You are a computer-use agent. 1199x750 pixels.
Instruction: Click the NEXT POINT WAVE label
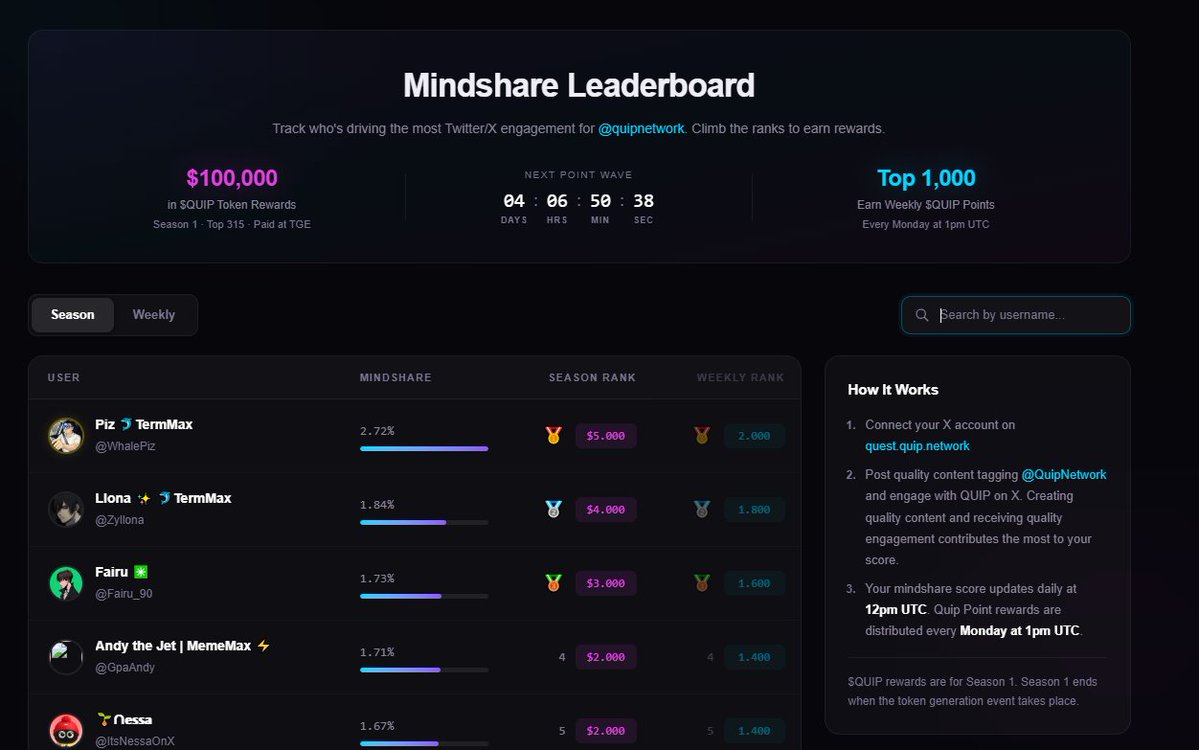click(578, 175)
